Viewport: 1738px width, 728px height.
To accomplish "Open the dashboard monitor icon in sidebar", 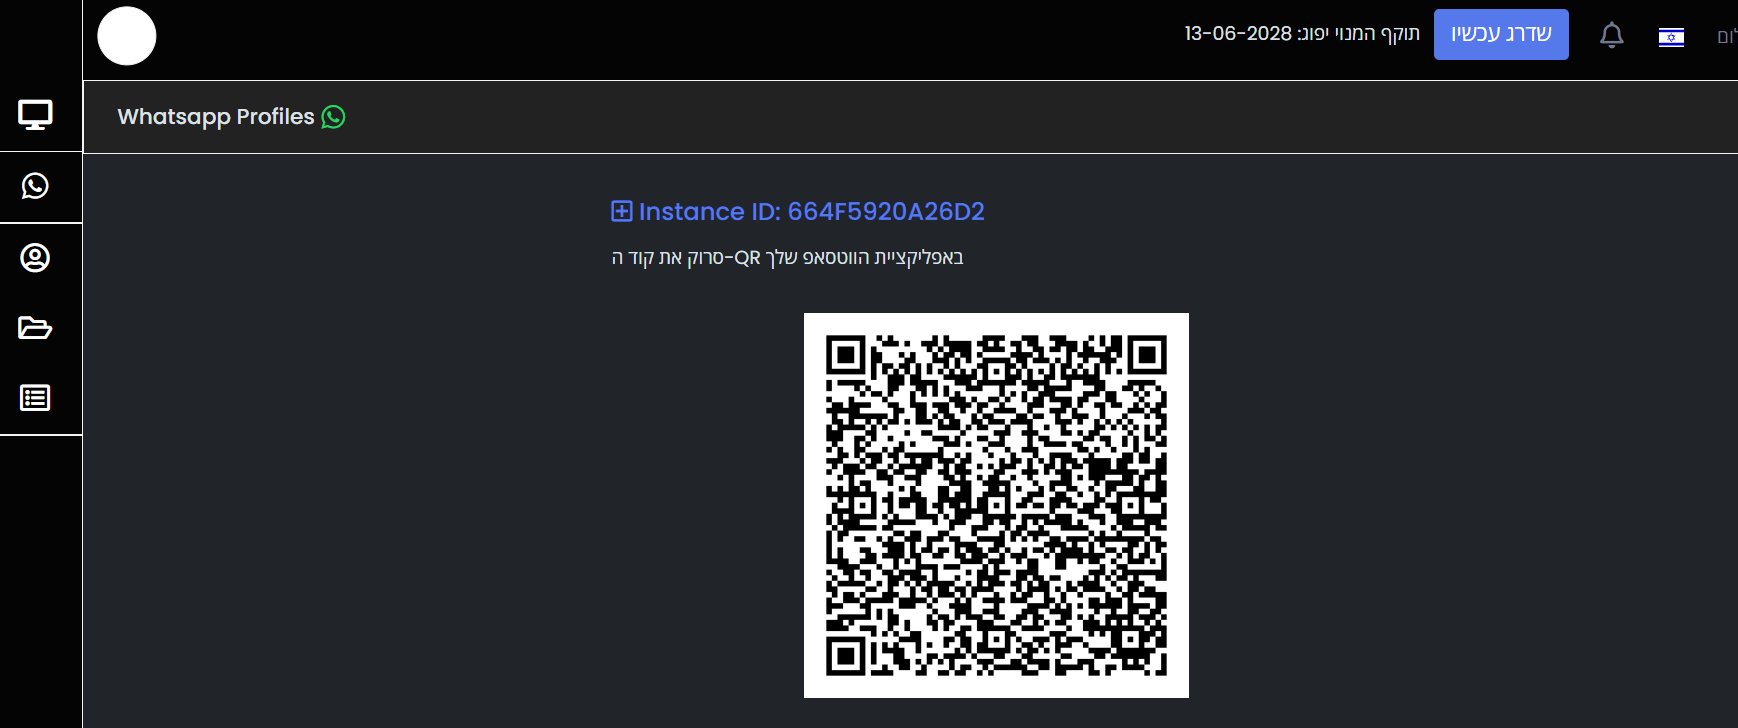I will click(x=35, y=115).
